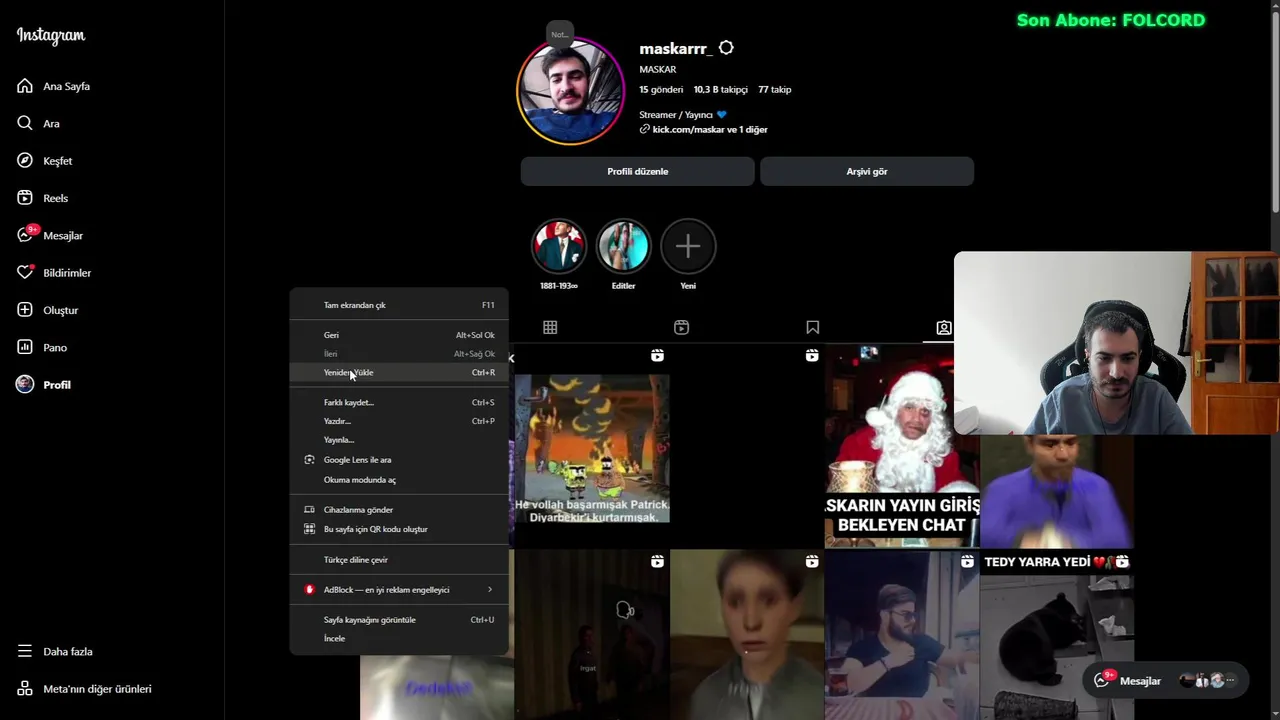Expand the AdBlock submenu arrow
The width and height of the screenshot is (1280, 720).
coord(490,590)
